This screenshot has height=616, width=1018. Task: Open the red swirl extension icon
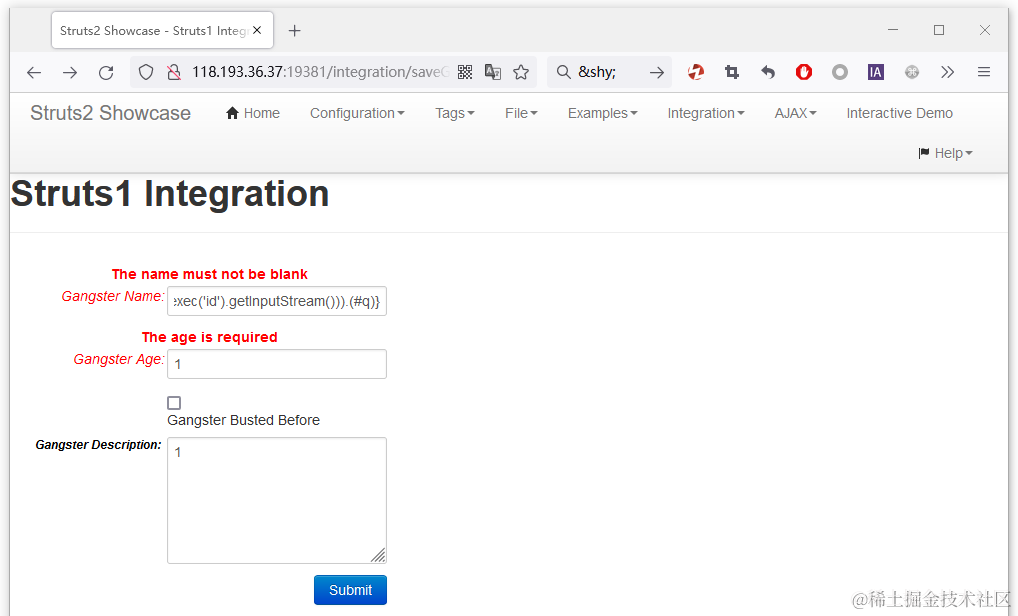tap(696, 72)
